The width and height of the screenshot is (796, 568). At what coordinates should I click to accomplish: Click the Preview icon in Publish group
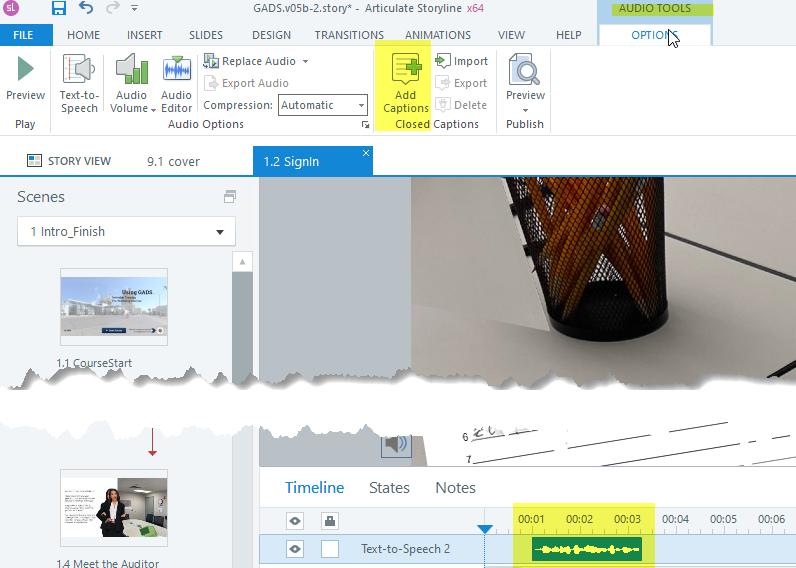[525, 76]
